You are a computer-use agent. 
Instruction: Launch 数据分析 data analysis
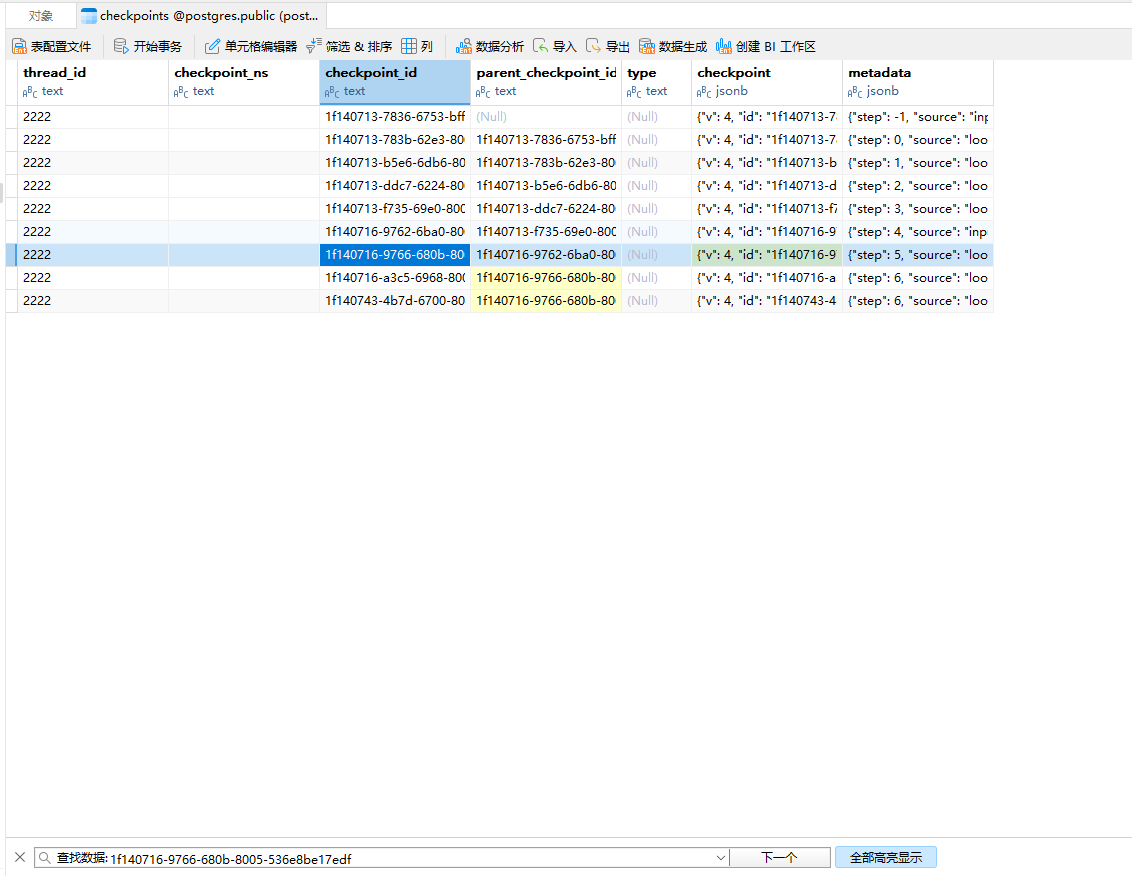[489, 47]
